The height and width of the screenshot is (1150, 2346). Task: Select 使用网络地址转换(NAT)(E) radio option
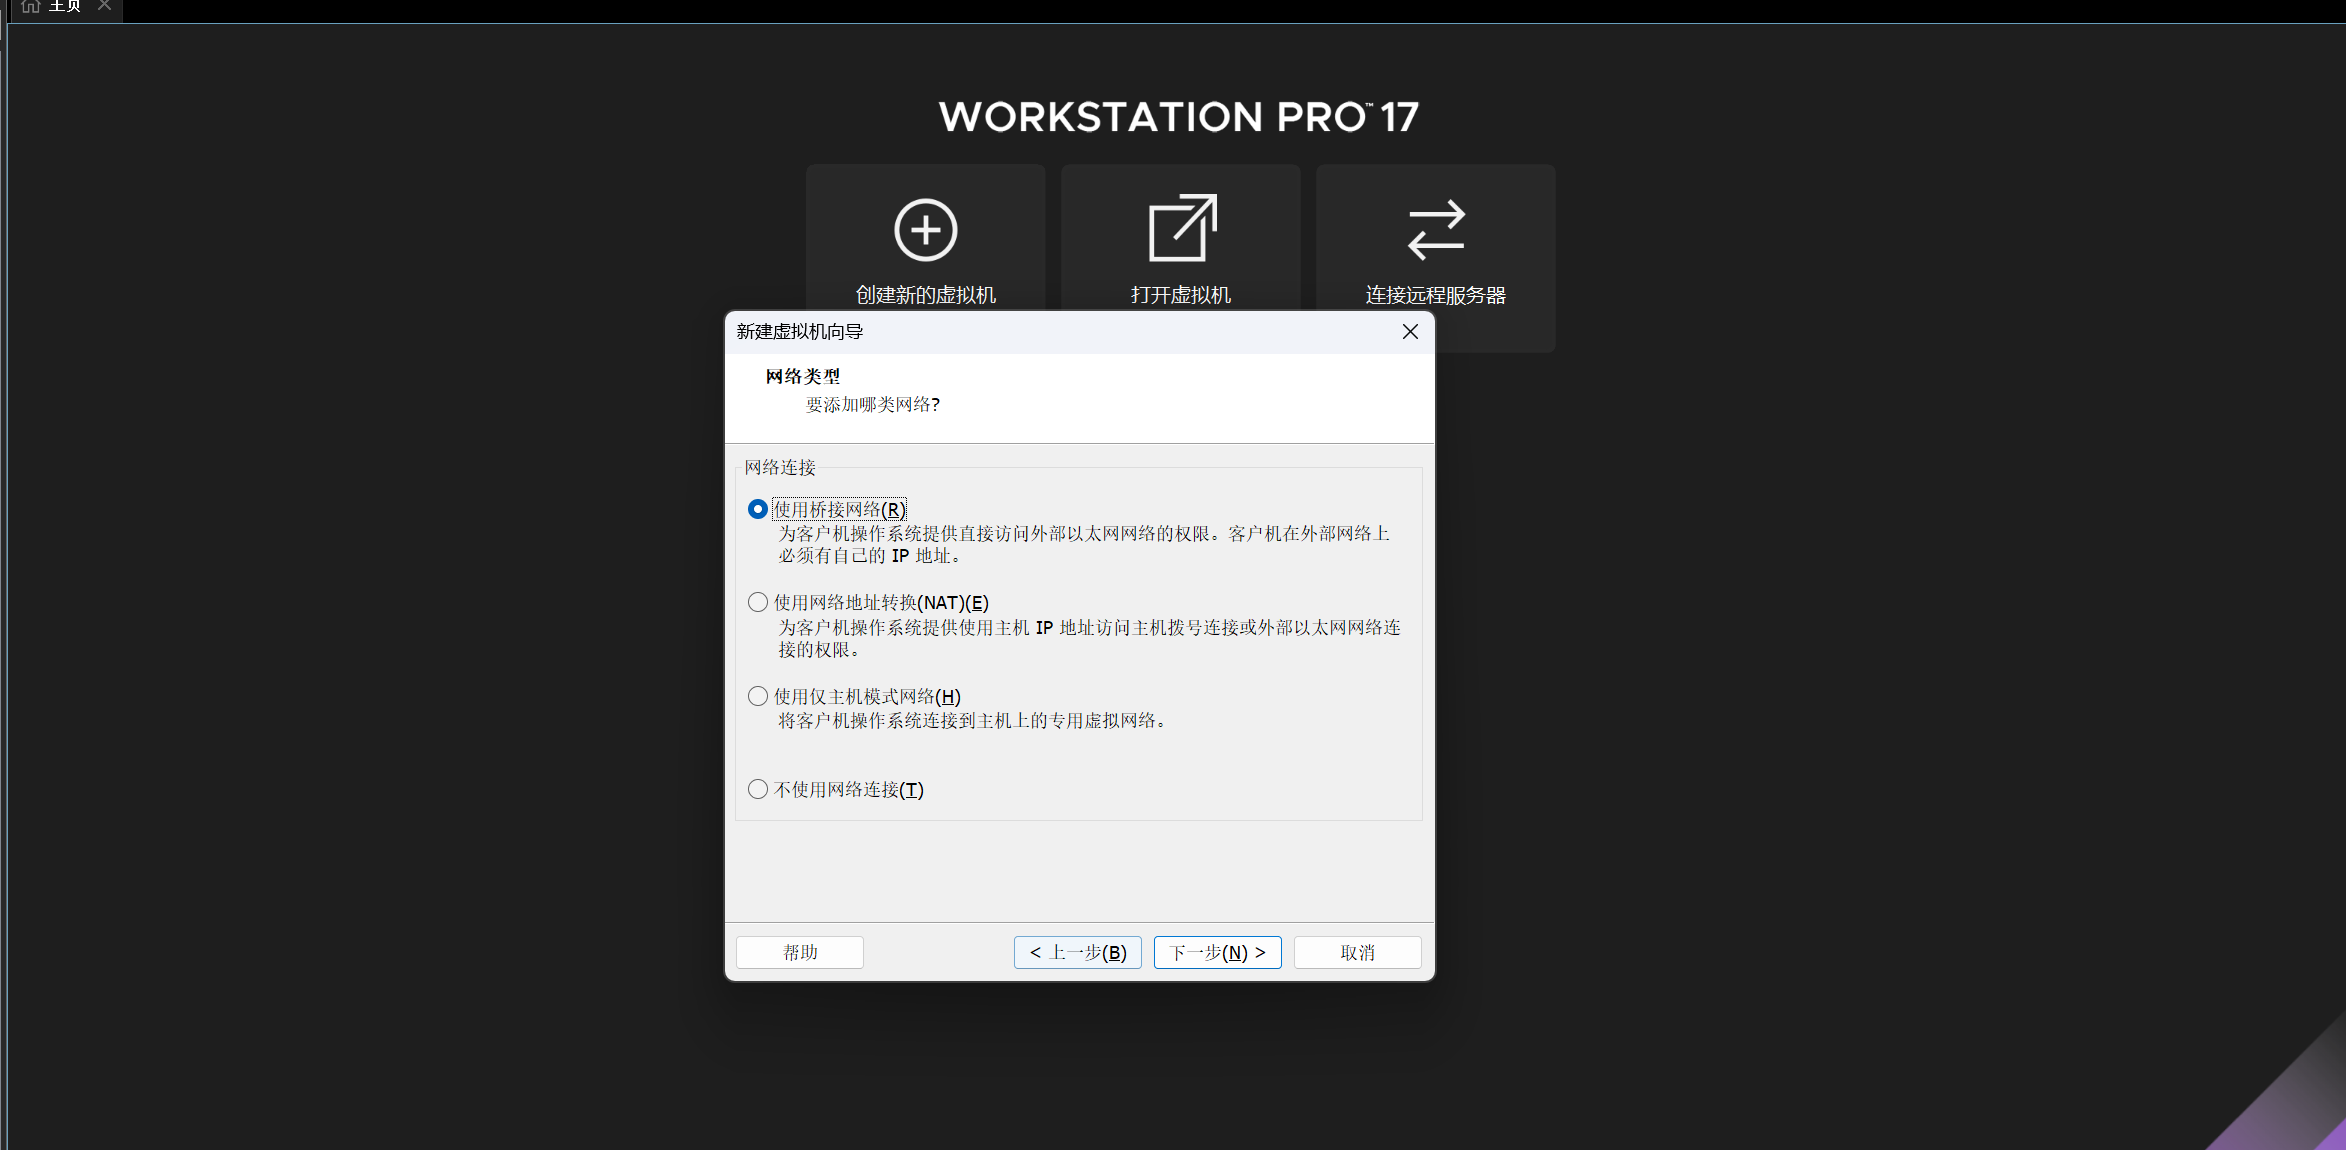758,602
